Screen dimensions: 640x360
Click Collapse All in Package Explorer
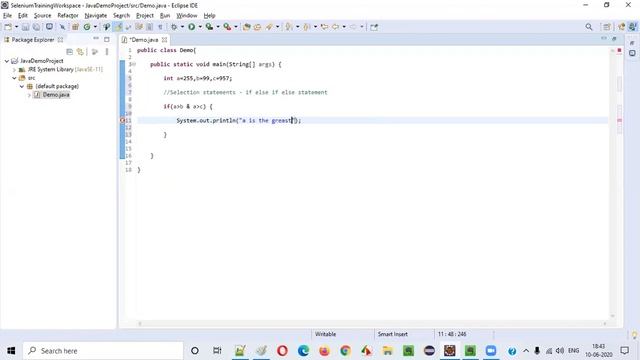tap(69, 52)
